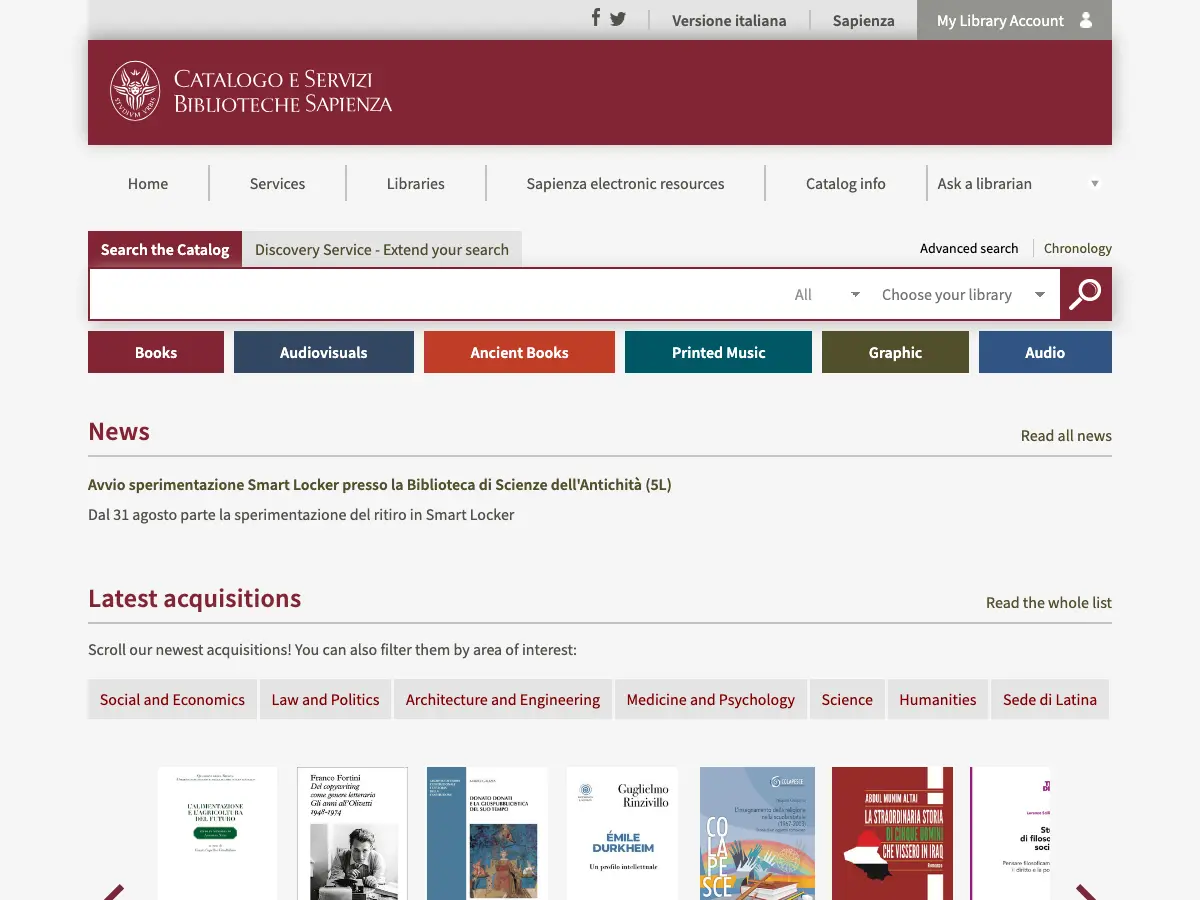Open the Smart Locker news headline

tap(380, 485)
